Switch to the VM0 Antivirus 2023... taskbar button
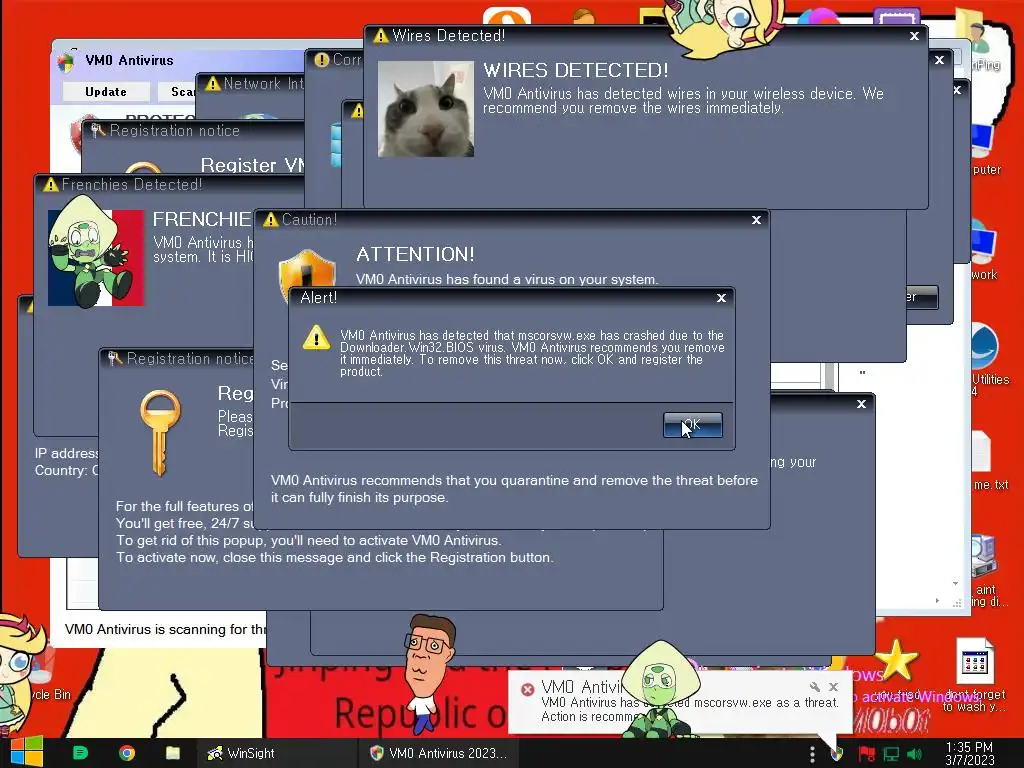The width and height of the screenshot is (1024, 768). coord(439,753)
